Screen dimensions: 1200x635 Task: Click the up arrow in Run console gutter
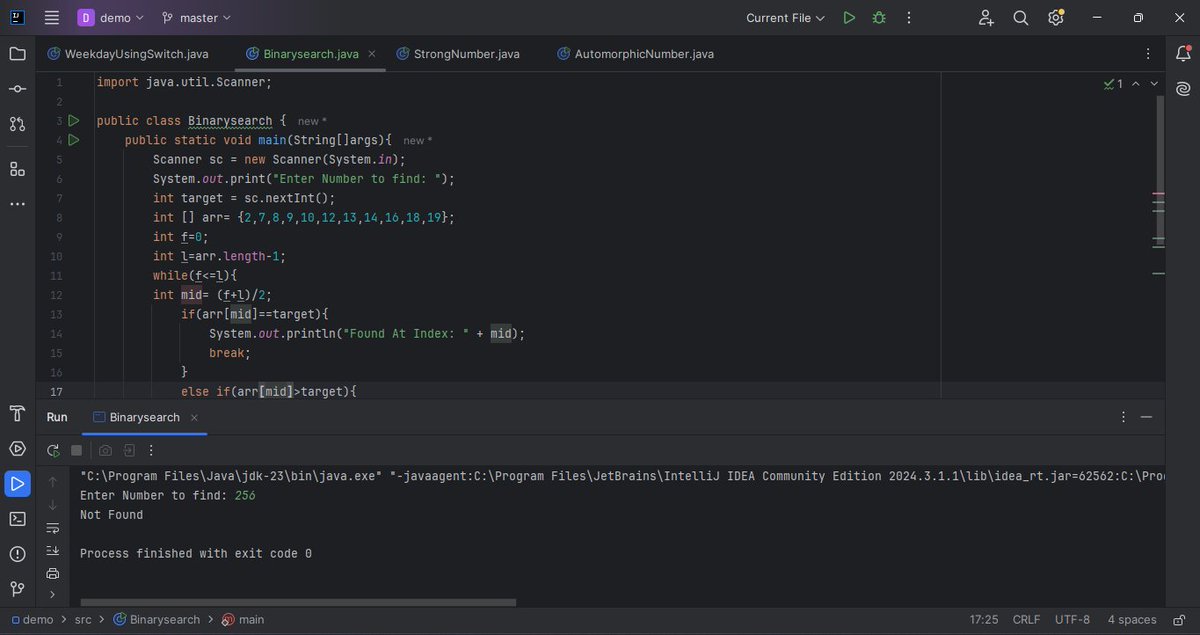click(x=53, y=482)
